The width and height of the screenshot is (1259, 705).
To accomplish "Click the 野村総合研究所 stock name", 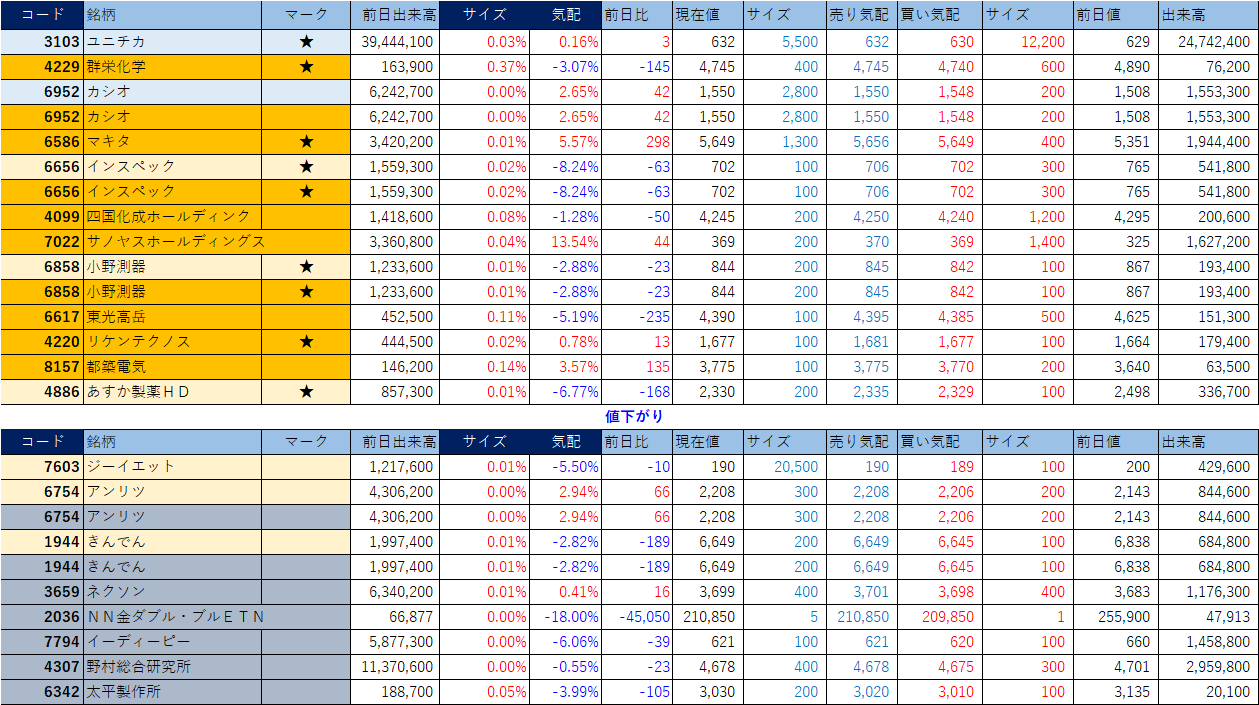I will [x=138, y=667].
